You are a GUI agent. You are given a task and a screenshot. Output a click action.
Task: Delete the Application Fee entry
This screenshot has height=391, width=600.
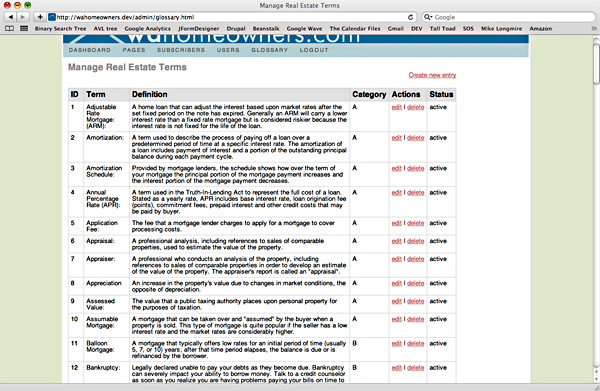[416, 223]
